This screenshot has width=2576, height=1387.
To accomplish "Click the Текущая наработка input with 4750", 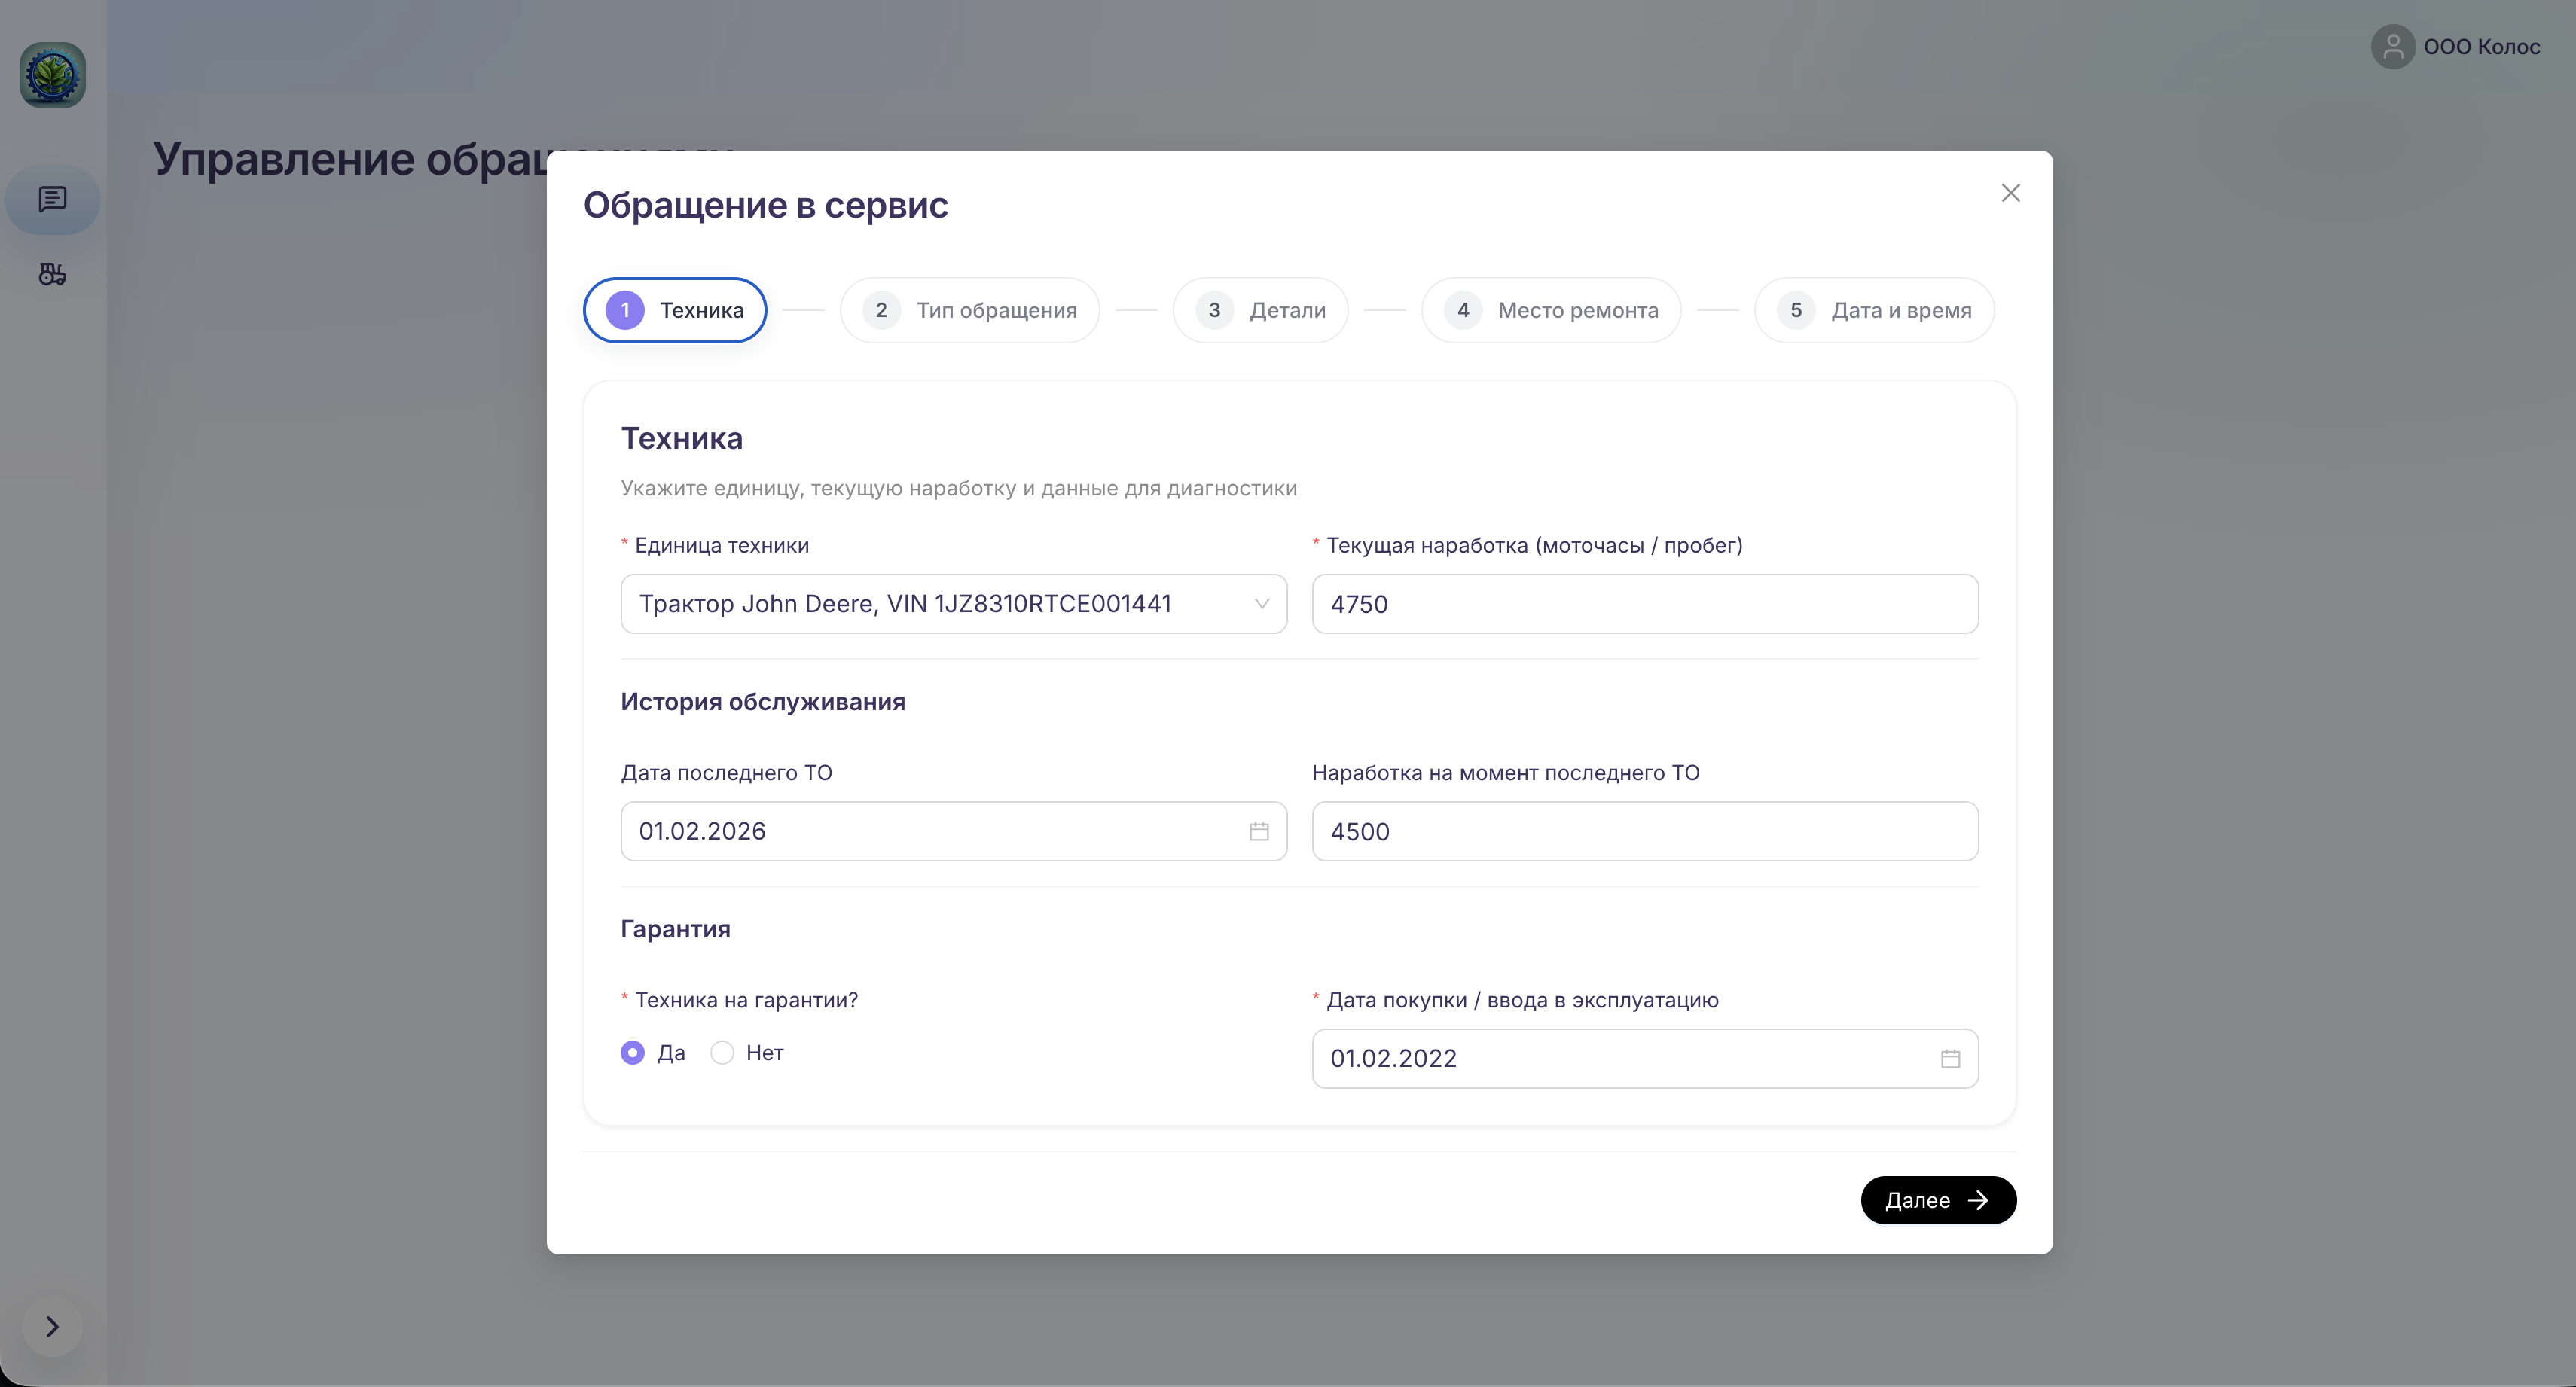I will (1644, 604).
